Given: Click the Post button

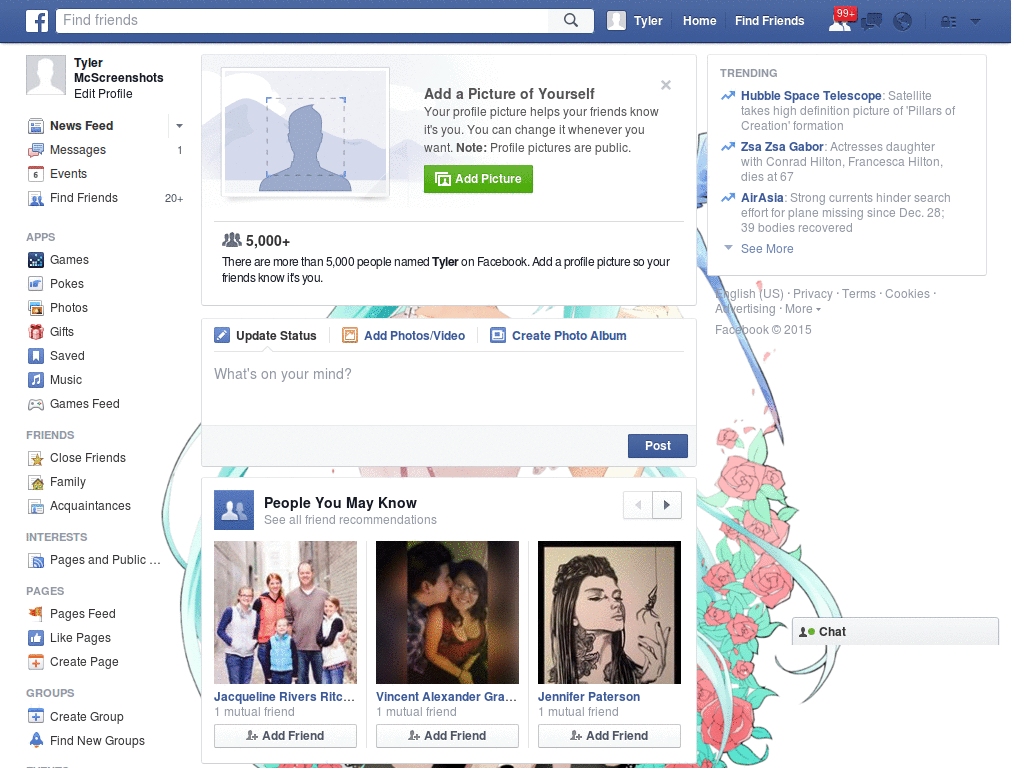Looking at the screenshot, I should pyautogui.click(x=658, y=446).
